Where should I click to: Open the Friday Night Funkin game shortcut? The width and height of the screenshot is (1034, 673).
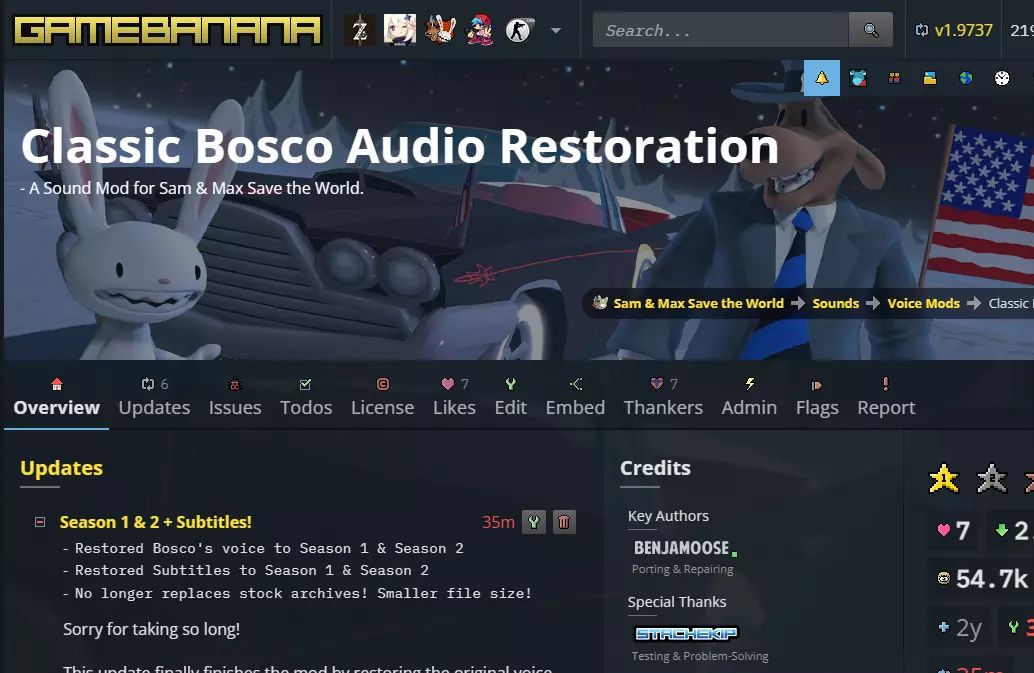pos(480,30)
